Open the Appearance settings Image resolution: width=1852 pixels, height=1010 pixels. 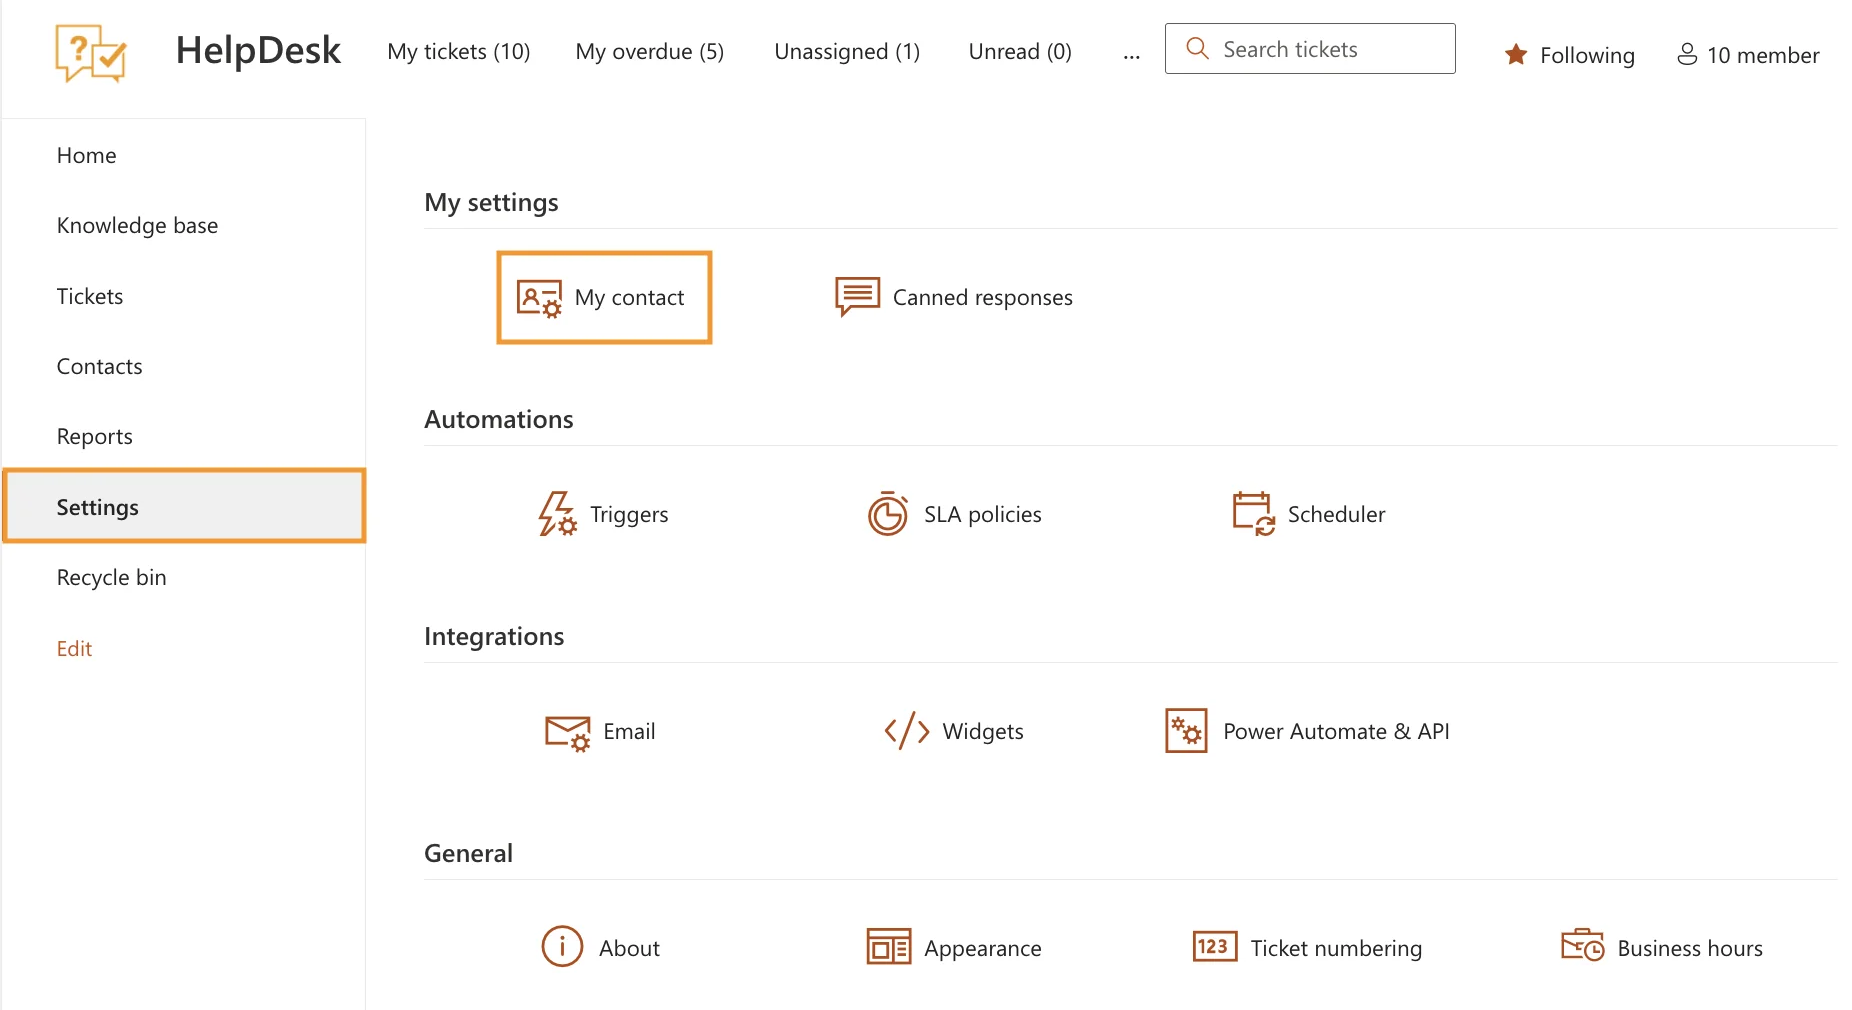(x=953, y=948)
